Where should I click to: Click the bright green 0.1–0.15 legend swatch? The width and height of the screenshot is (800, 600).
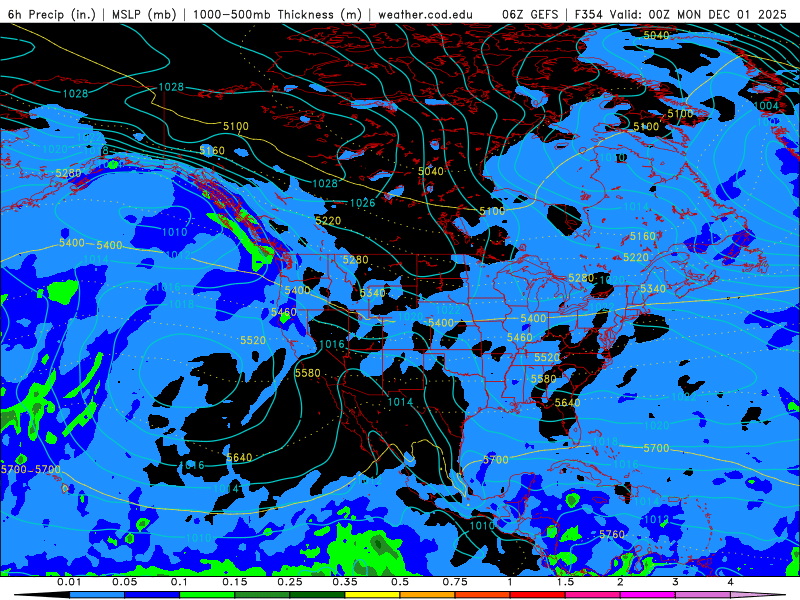click(x=207, y=595)
